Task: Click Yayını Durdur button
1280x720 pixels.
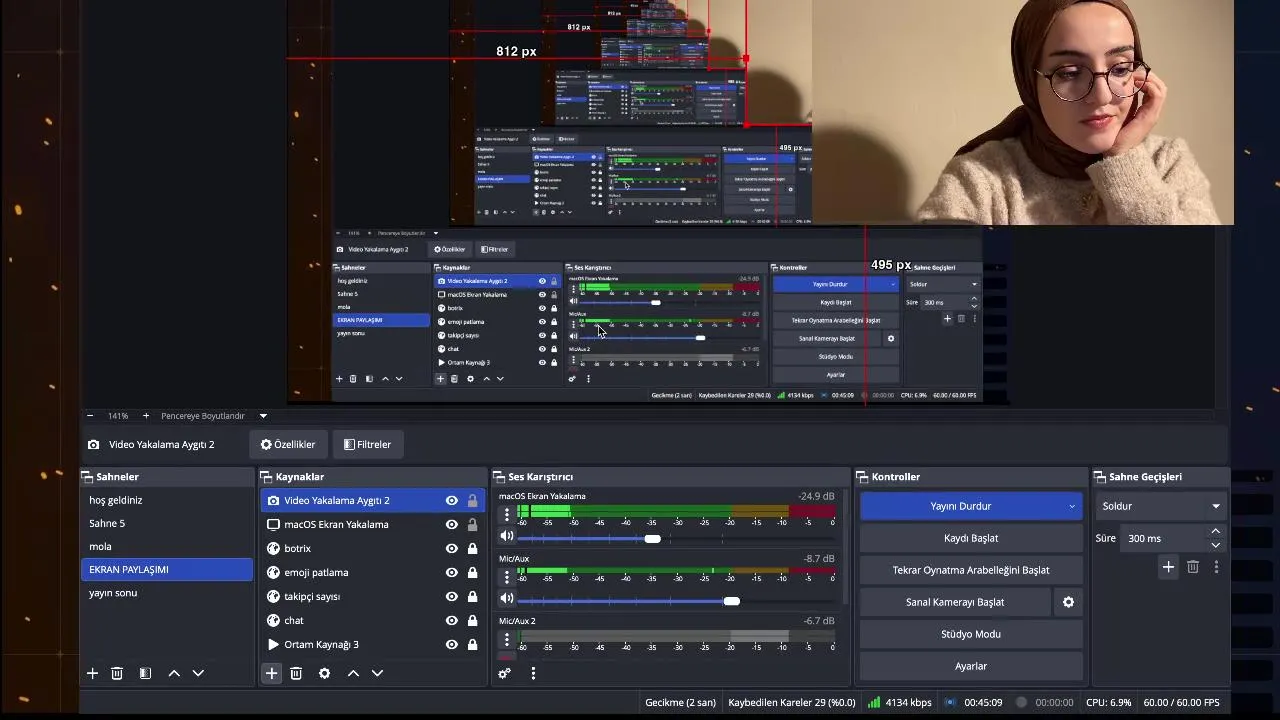Action: click(960, 506)
